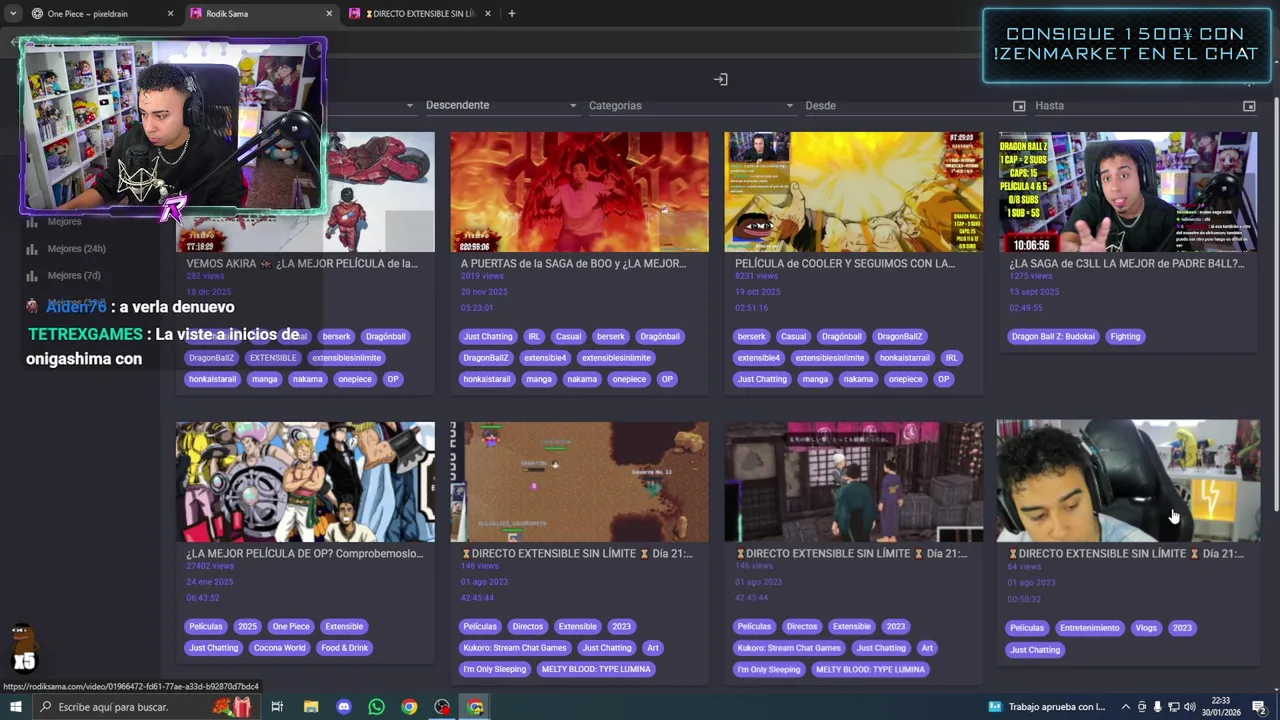1280x720 pixels.
Task: Click the volume icon in system tray
Action: click(x=1190, y=707)
